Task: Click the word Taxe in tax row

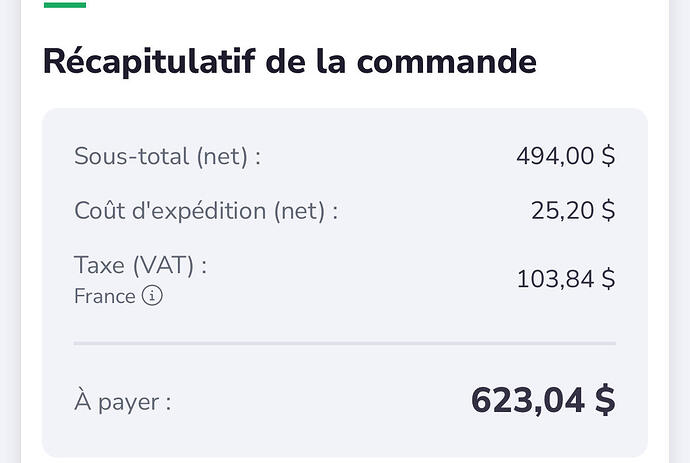Action: [99, 265]
